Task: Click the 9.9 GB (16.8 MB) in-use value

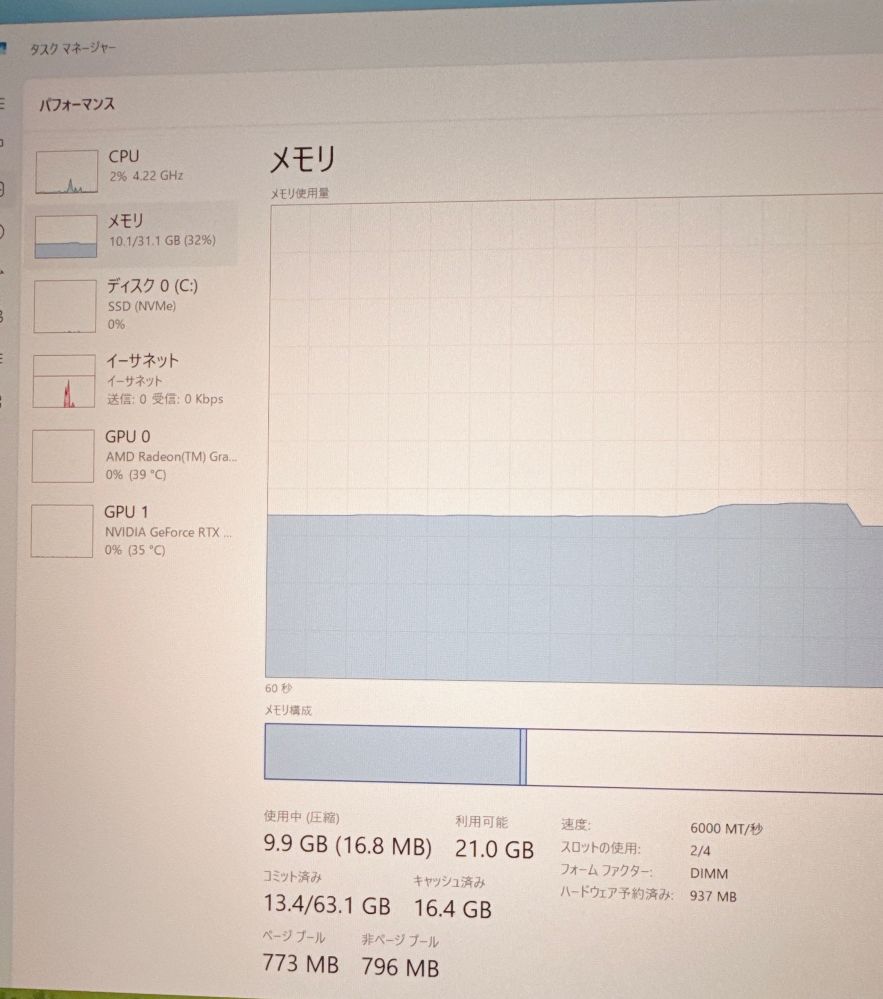Action: click(x=347, y=845)
